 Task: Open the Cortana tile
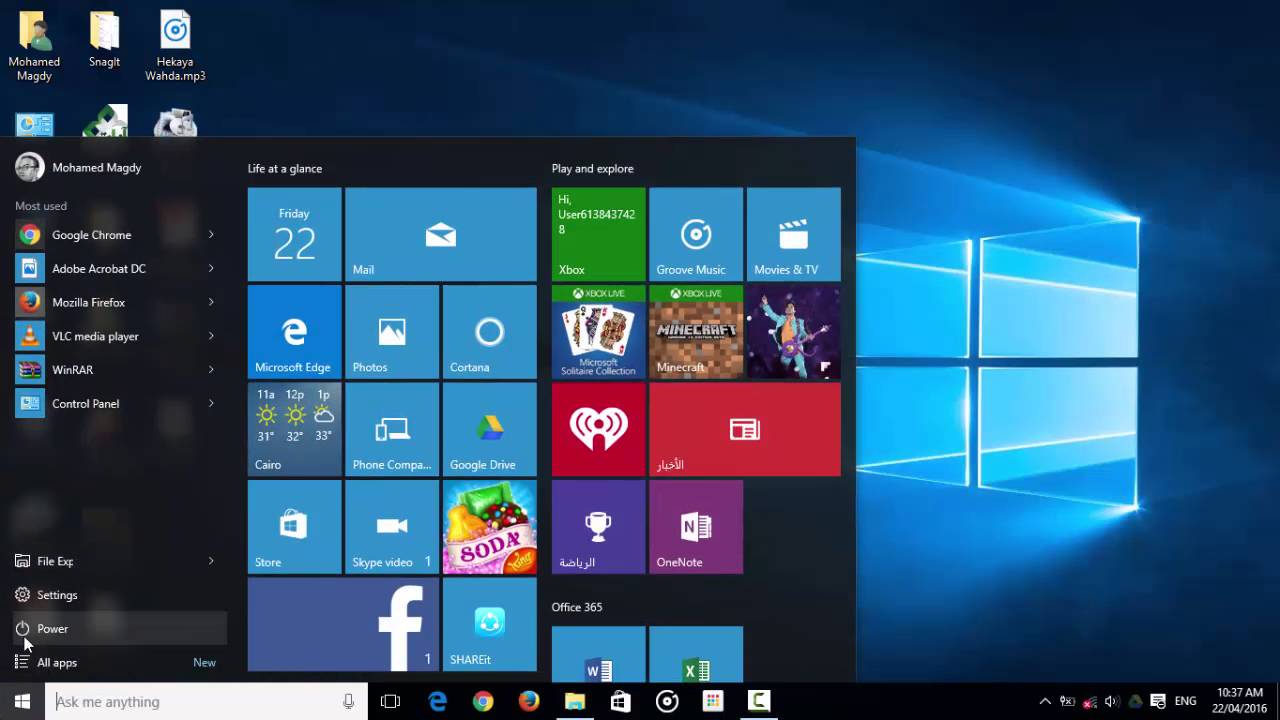click(490, 332)
